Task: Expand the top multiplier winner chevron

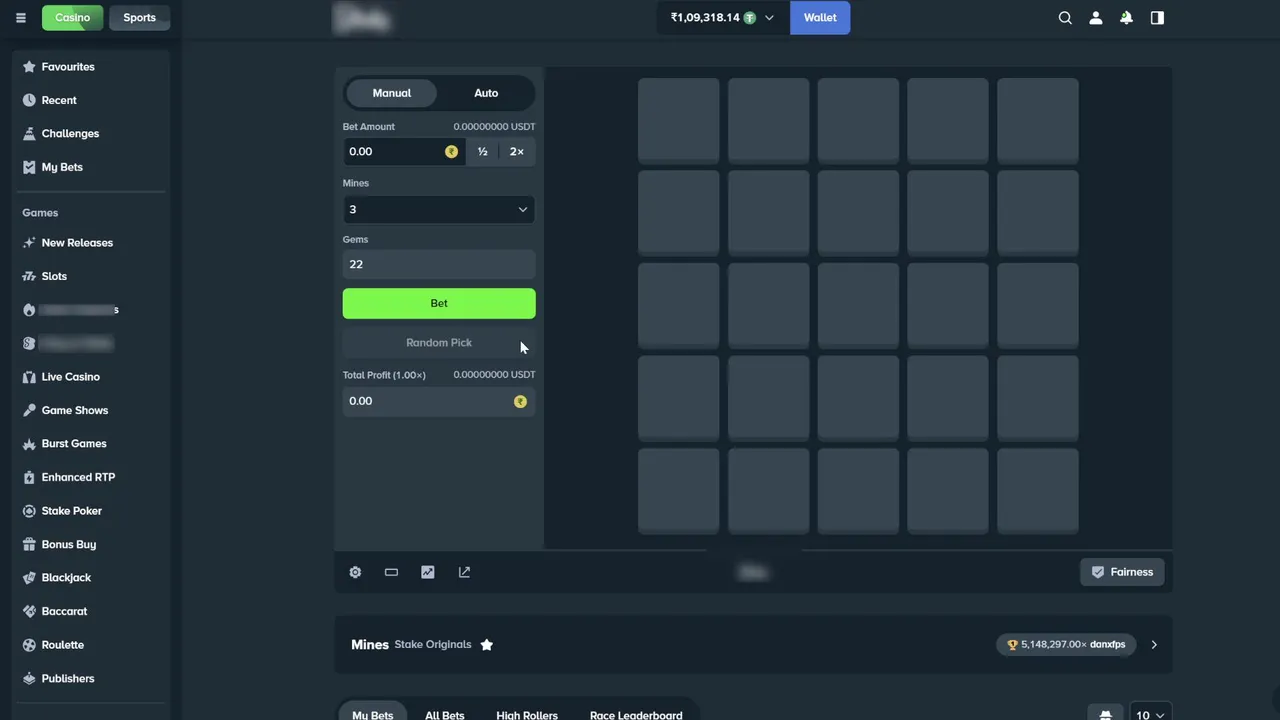Action: (1154, 645)
